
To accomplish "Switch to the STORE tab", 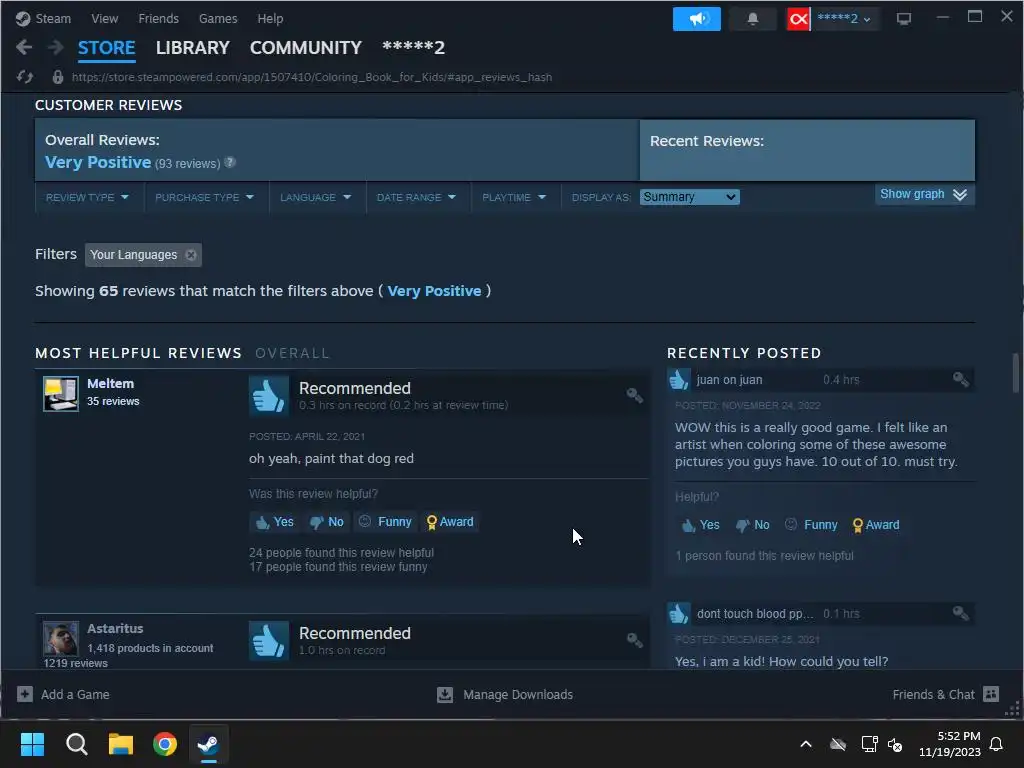I will pyautogui.click(x=106, y=48).
